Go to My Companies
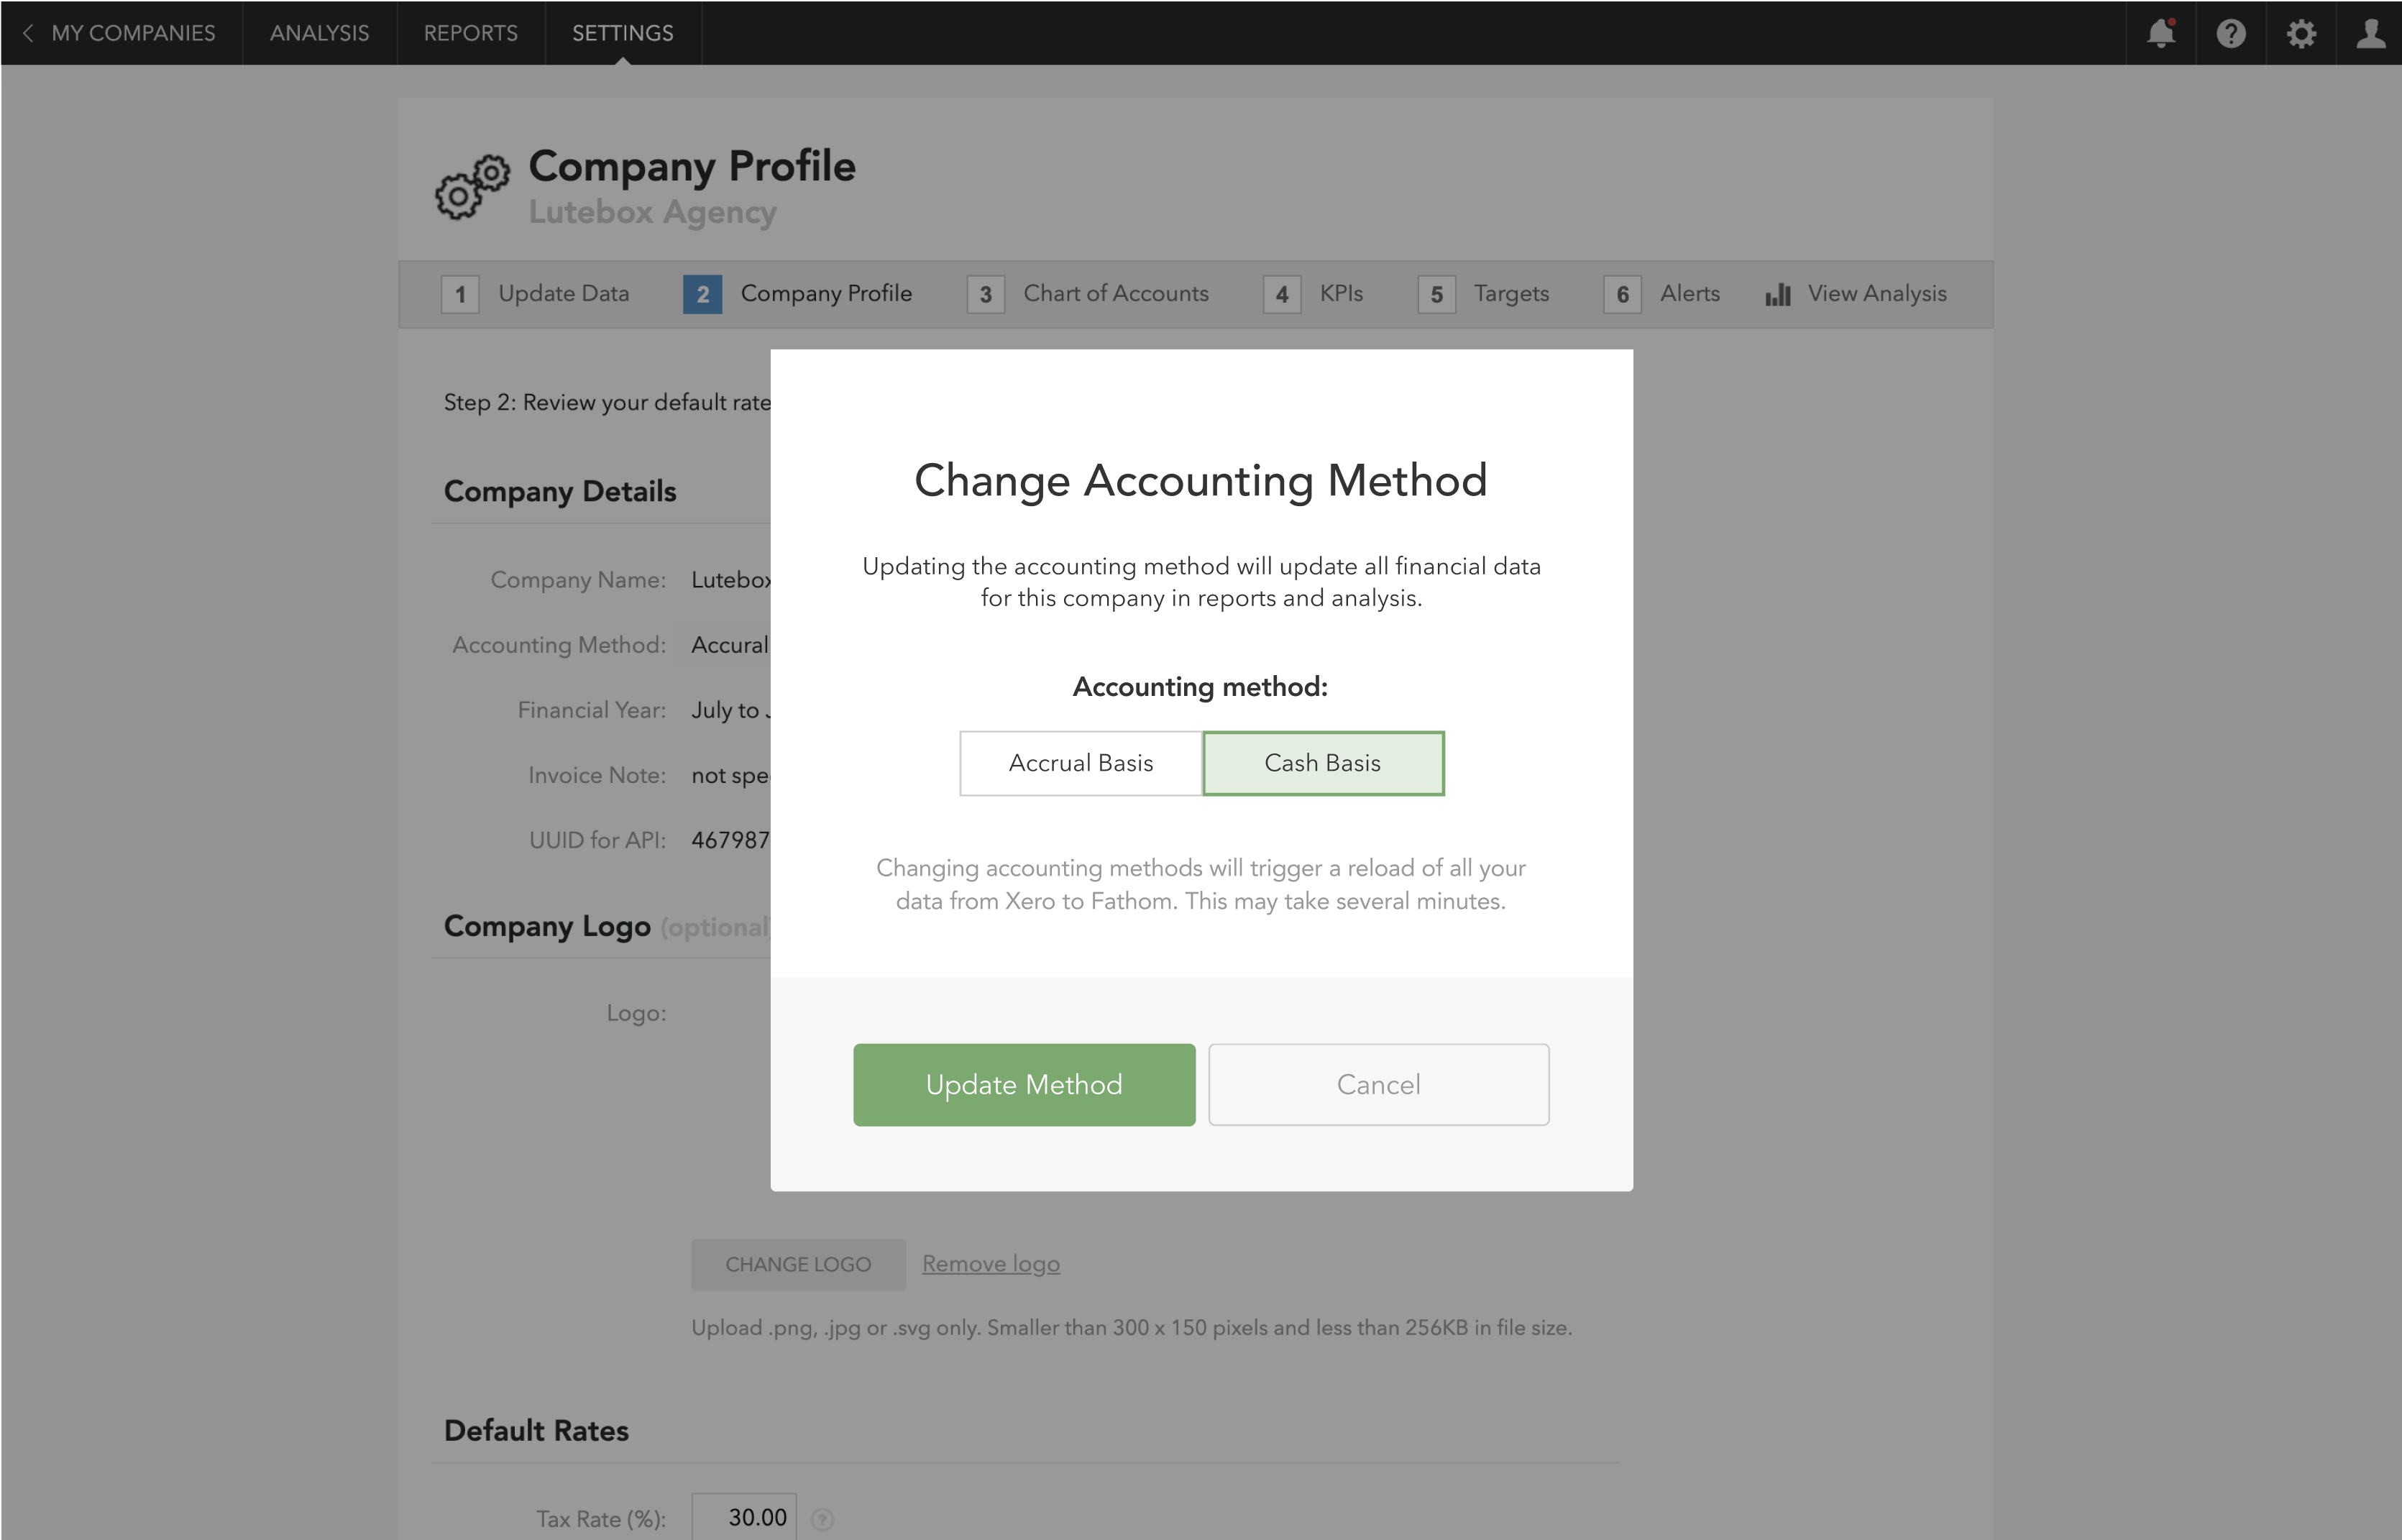Screen dimensions: 2402x1540 pos(133,33)
